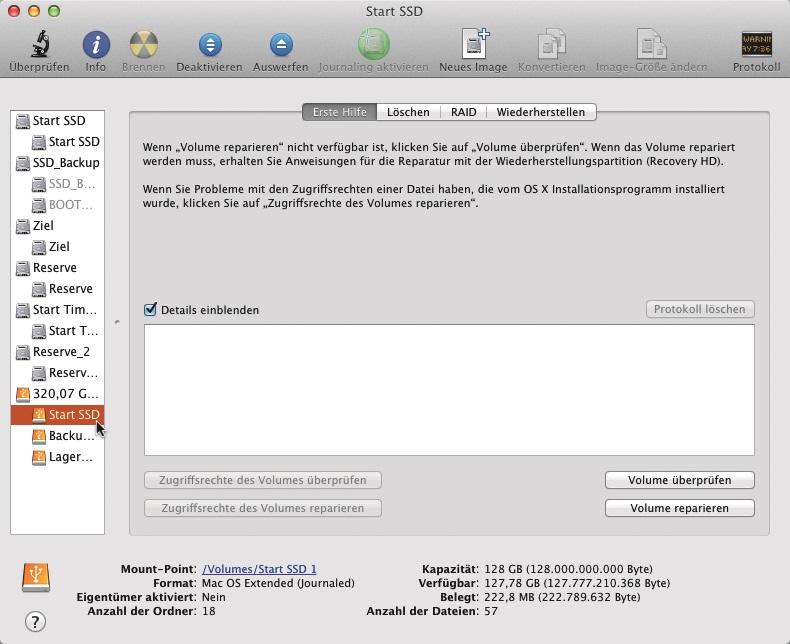Open the Info toolbar icon
The image size is (790, 644).
click(x=96, y=45)
